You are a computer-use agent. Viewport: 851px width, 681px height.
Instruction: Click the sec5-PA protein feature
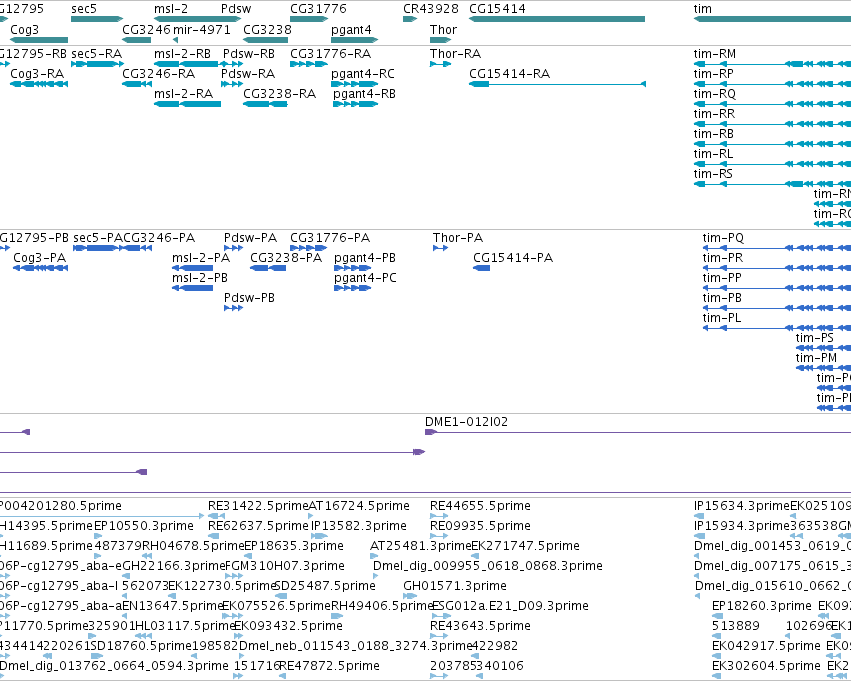click(99, 248)
